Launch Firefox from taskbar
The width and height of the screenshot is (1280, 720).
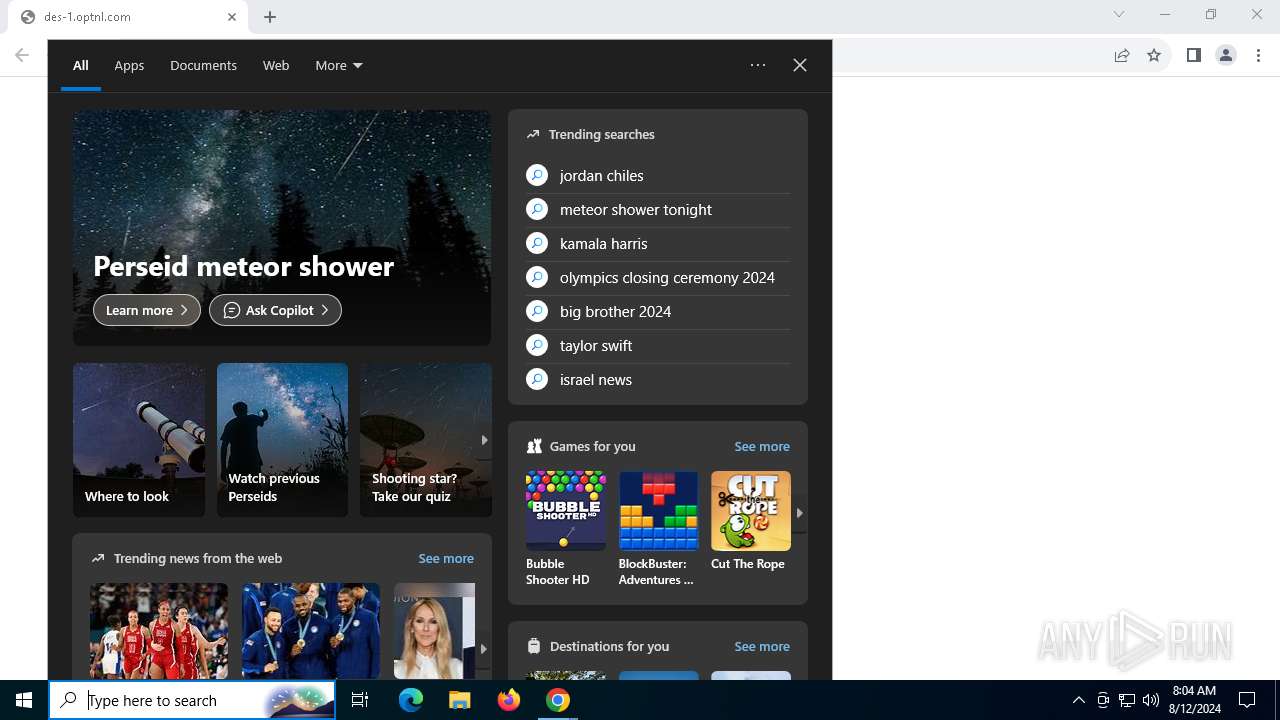click(509, 700)
